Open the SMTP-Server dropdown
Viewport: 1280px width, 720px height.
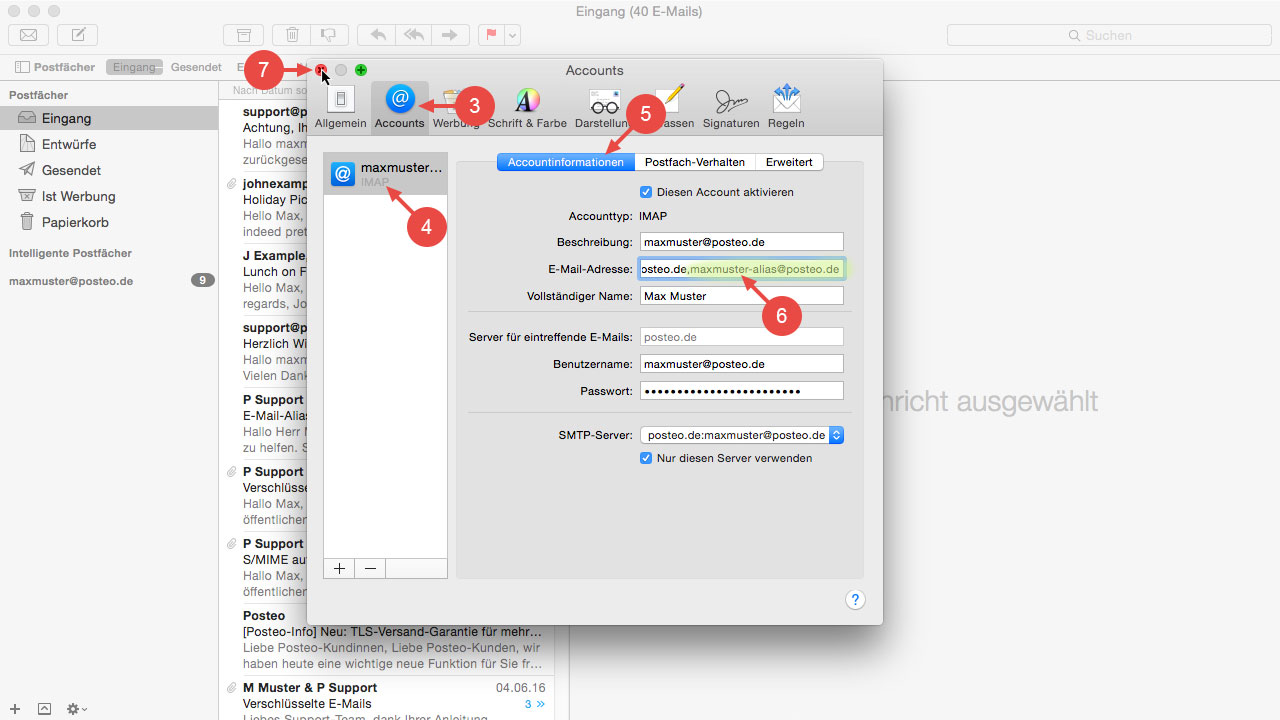click(x=741, y=435)
